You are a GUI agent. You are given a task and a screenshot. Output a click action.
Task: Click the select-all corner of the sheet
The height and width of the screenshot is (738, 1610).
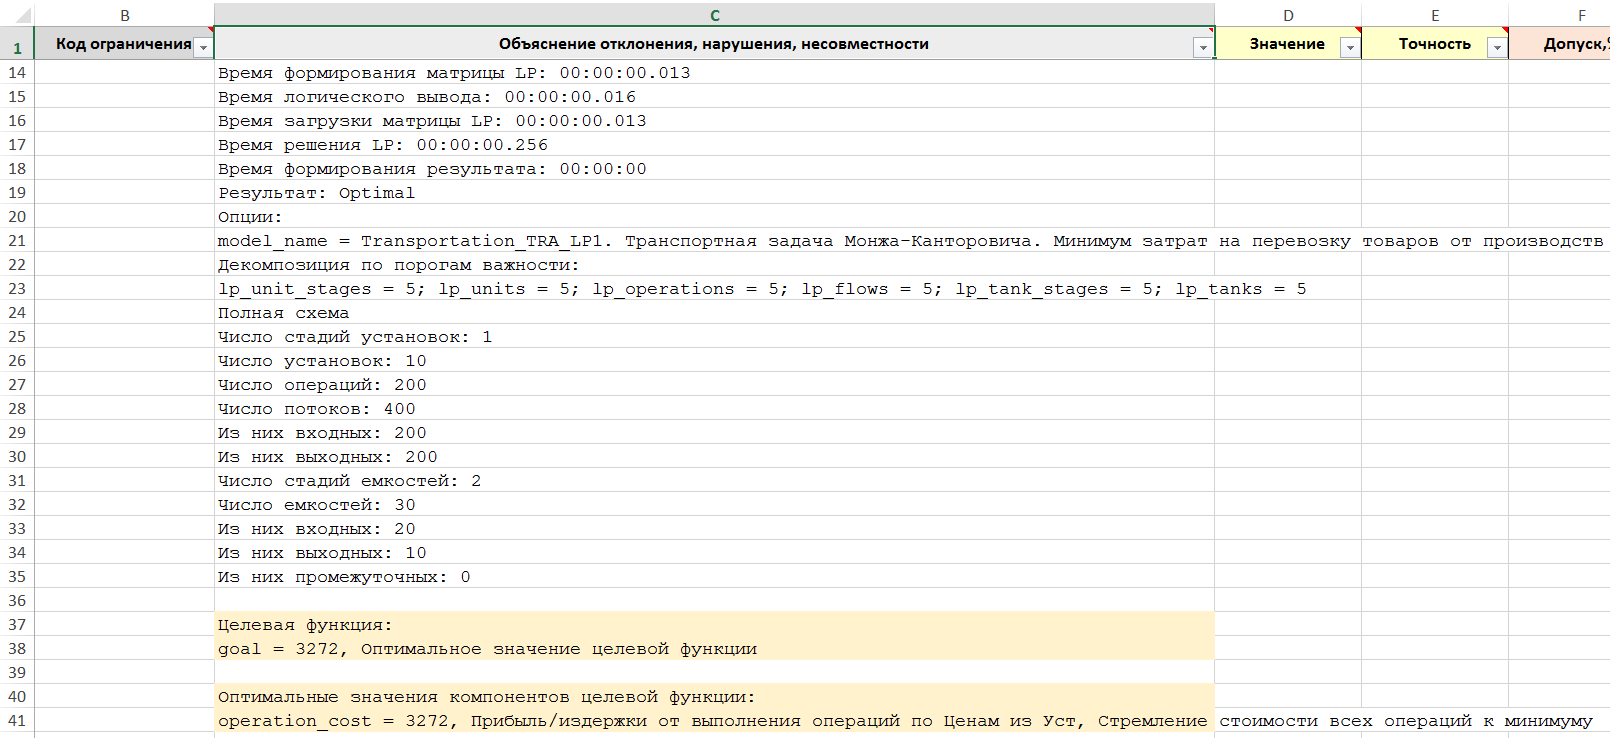pos(17,15)
